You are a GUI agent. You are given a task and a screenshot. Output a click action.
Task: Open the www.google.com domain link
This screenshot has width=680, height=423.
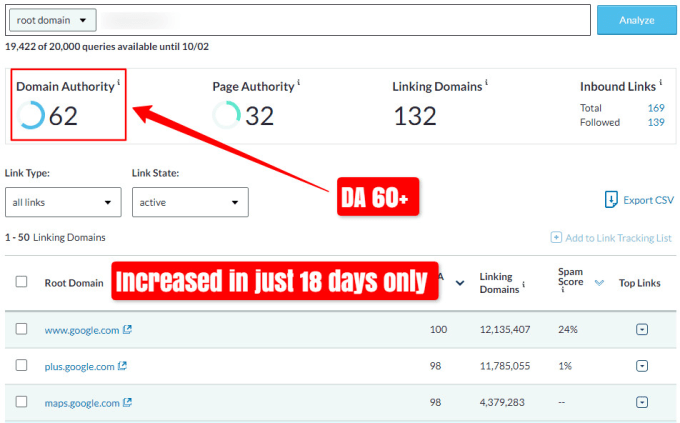pos(82,330)
